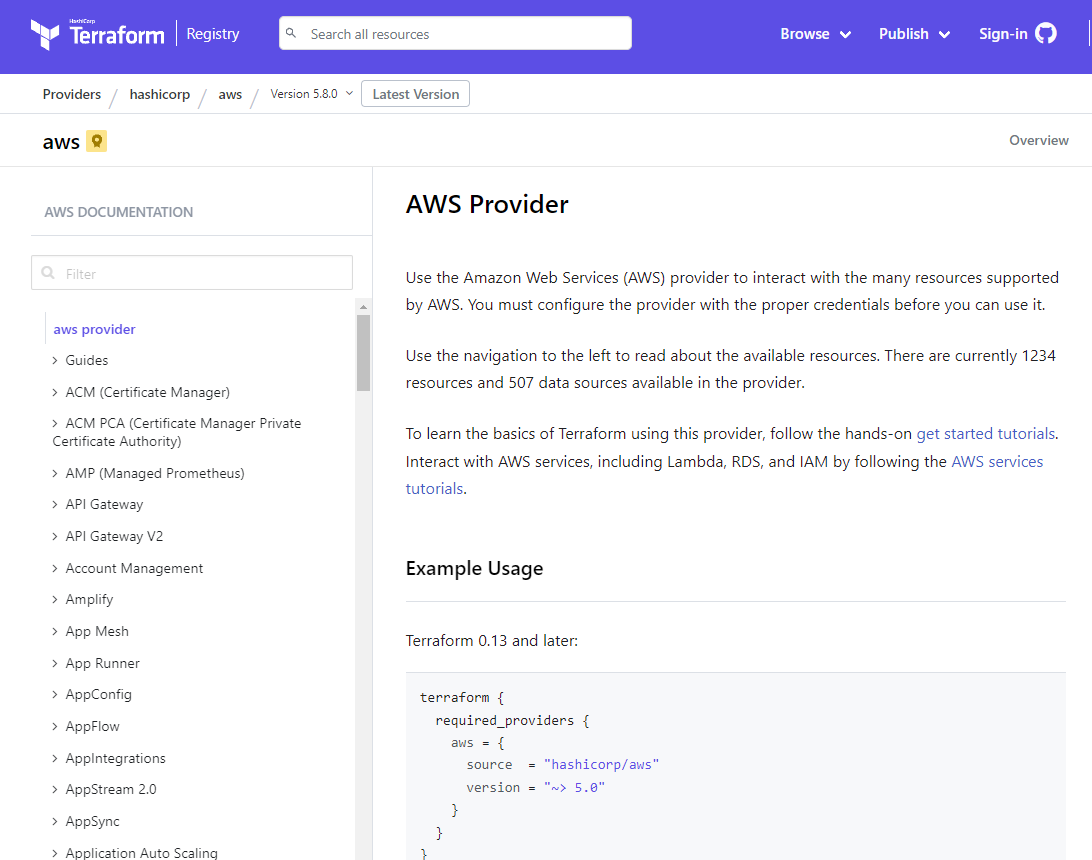Click the Latest Version button

pos(416,94)
